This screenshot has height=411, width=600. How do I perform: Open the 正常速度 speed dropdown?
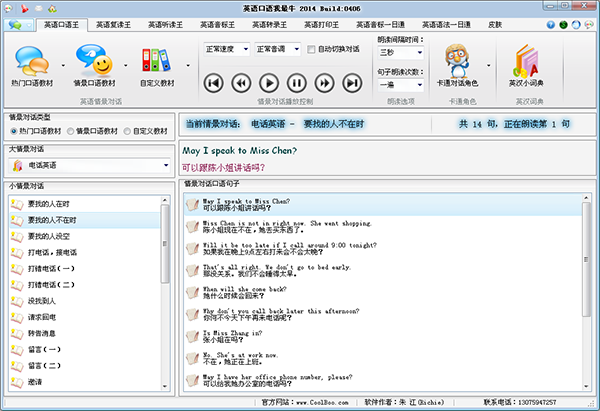(226, 48)
